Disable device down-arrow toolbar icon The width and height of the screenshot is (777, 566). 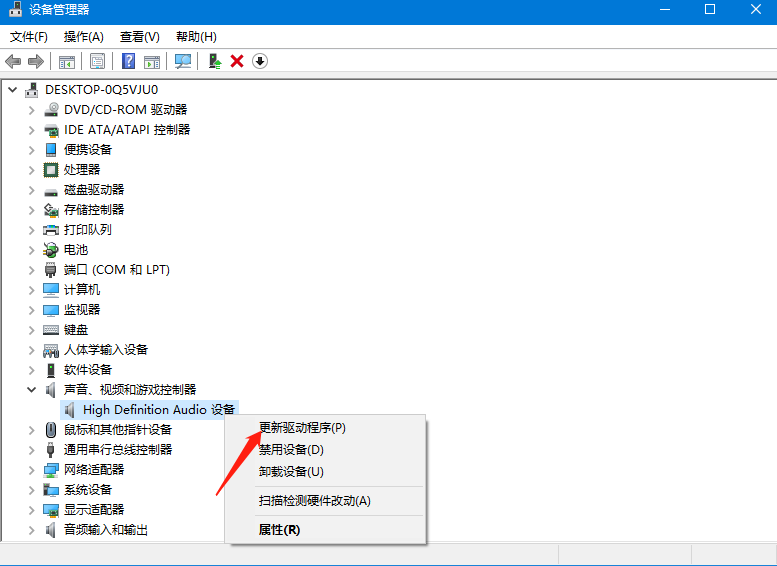260,61
